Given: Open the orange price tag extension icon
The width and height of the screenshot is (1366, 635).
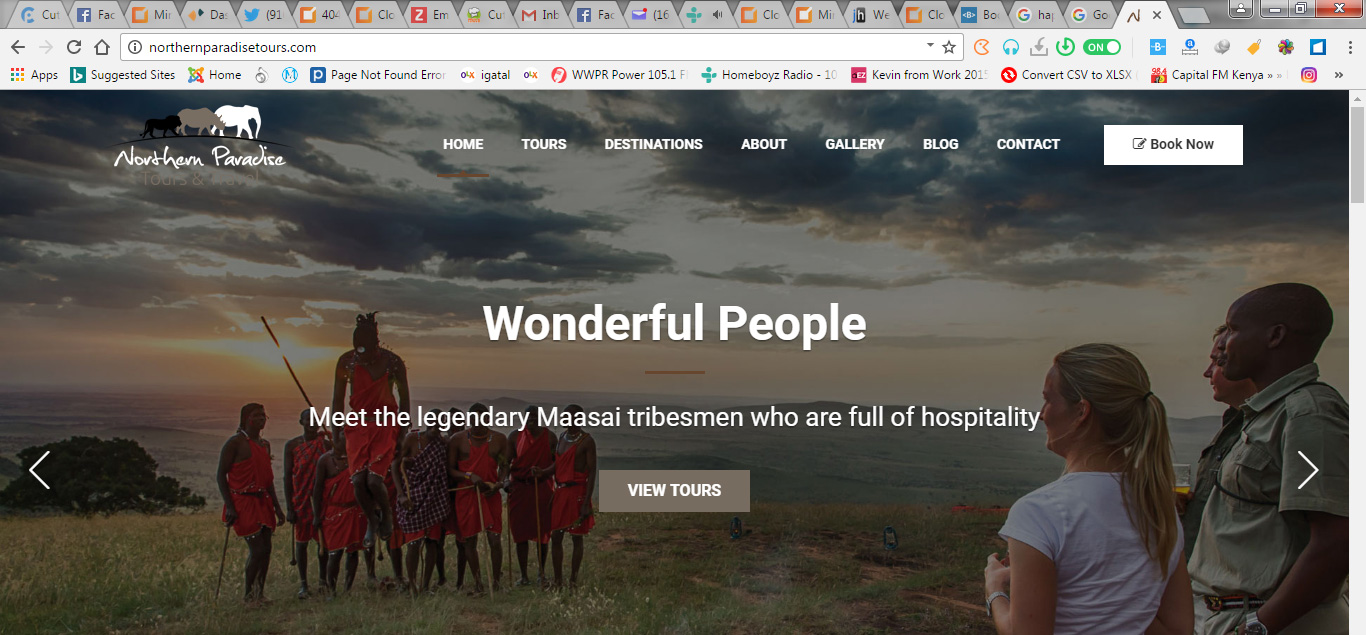Looking at the screenshot, I should (x=1253, y=47).
